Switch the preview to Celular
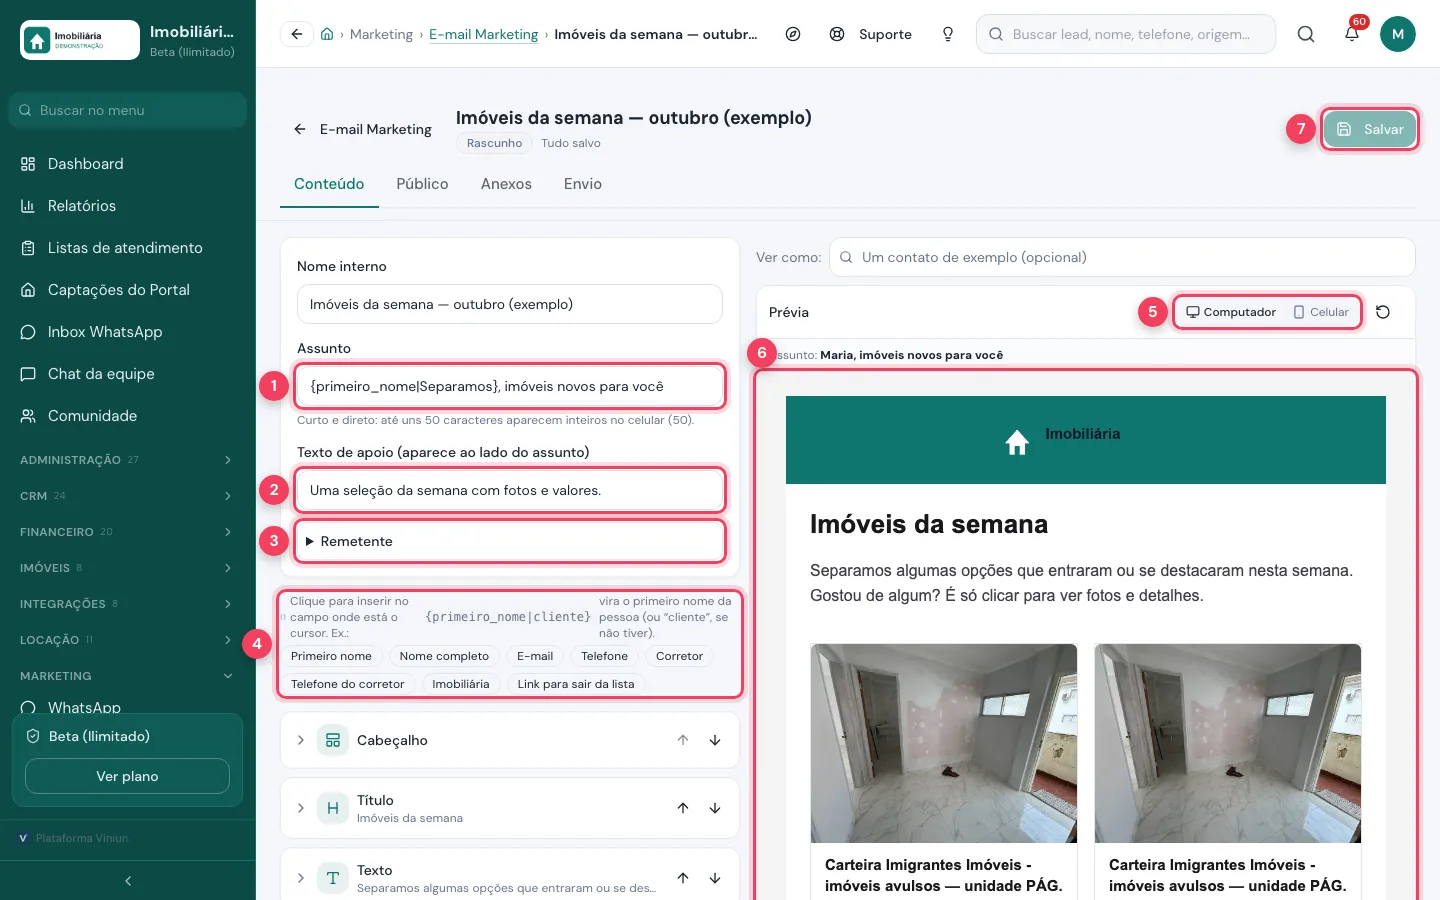The image size is (1440, 900). tap(1321, 312)
